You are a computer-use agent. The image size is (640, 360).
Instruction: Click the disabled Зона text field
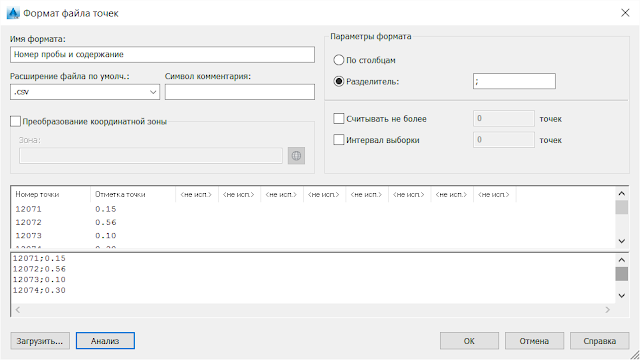click(x=151, y=156)
